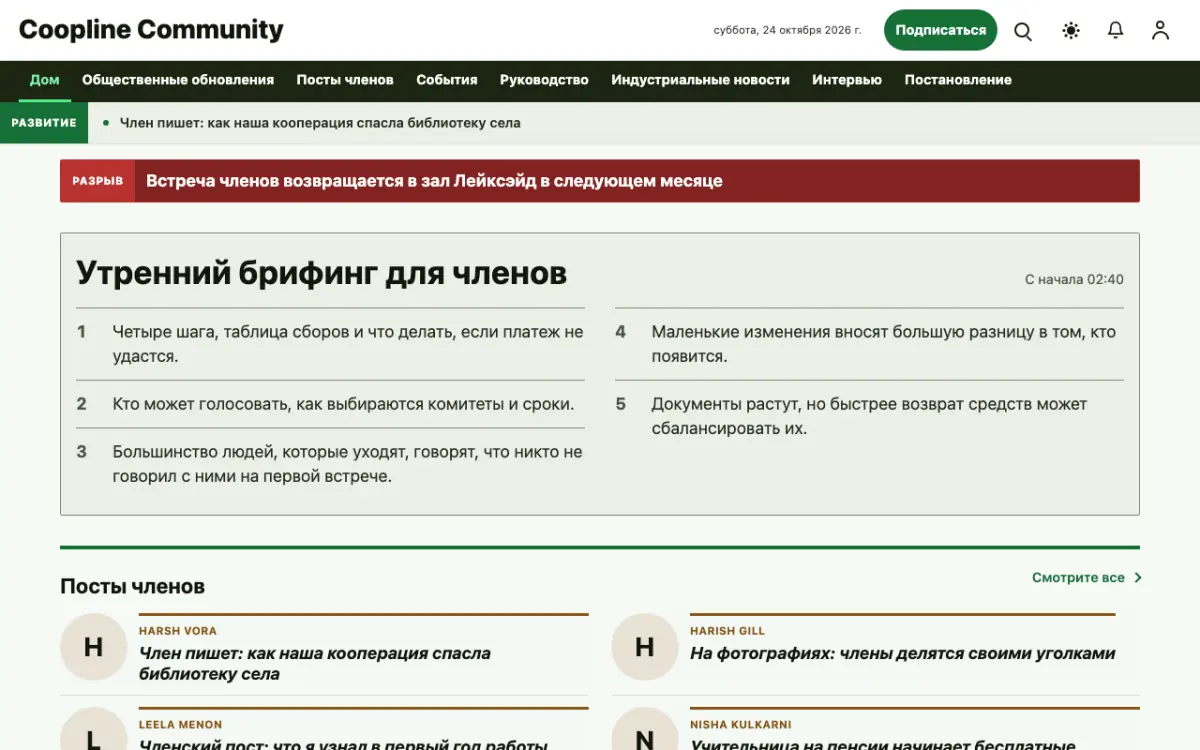This screenshot has height=750, width=1200.
Task: Open the search icon in header
Action: pos(1023,31)
